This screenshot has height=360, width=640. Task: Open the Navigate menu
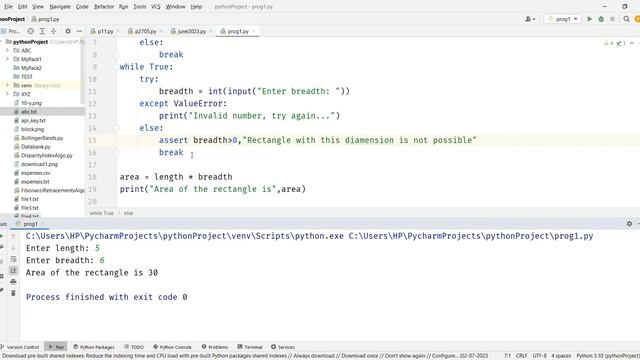click(60, 7)
